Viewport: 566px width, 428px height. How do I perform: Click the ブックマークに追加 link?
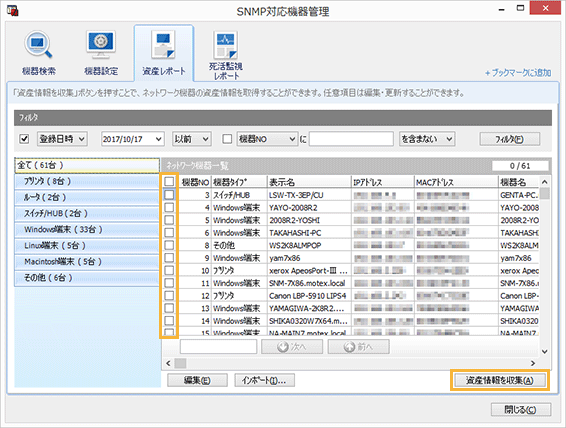518,73
